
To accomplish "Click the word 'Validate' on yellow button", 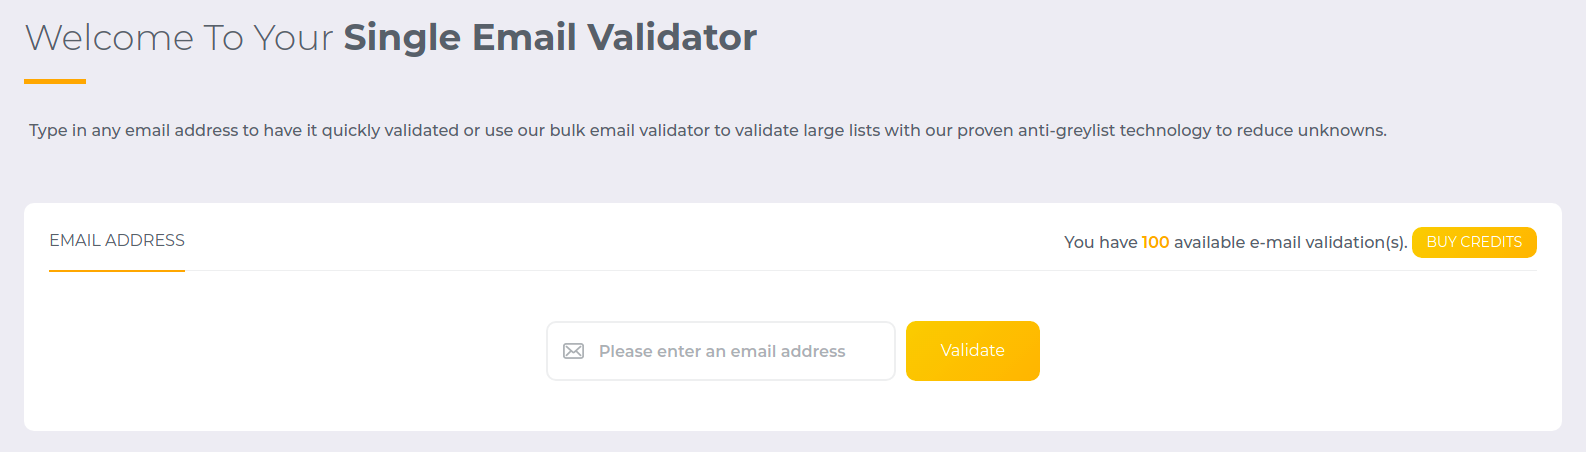I will click(x=973, y=350).
